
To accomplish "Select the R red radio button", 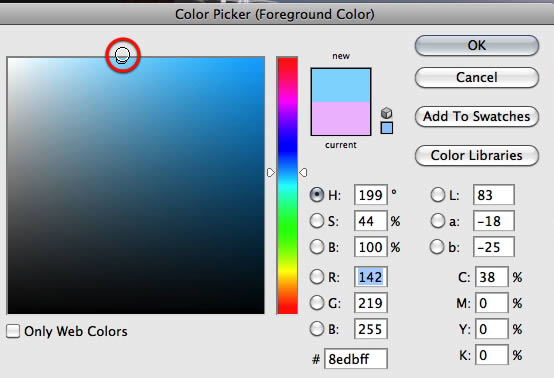I will (x=317, y=277).
